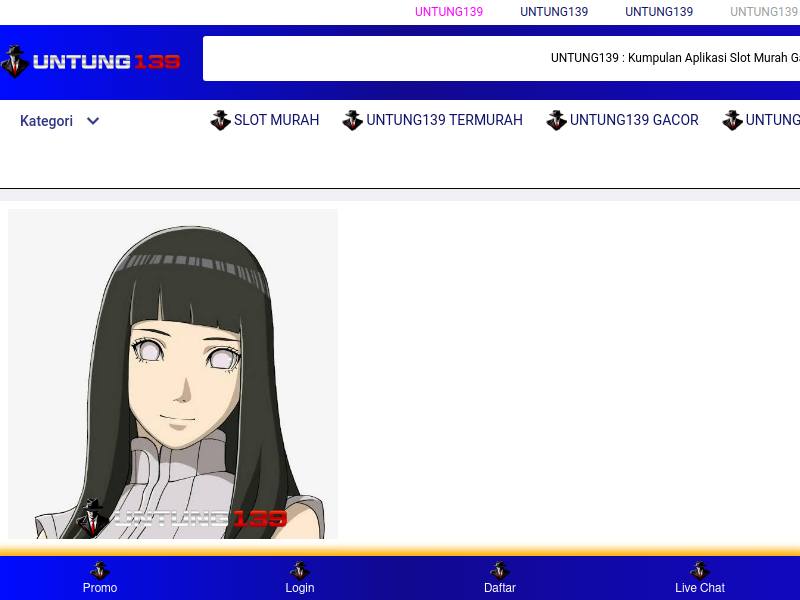Viewport: 800px width, 600px height.
Task: Click the hat icon beside UNTUNG139 GACOR
Action: tap(556, 120)
